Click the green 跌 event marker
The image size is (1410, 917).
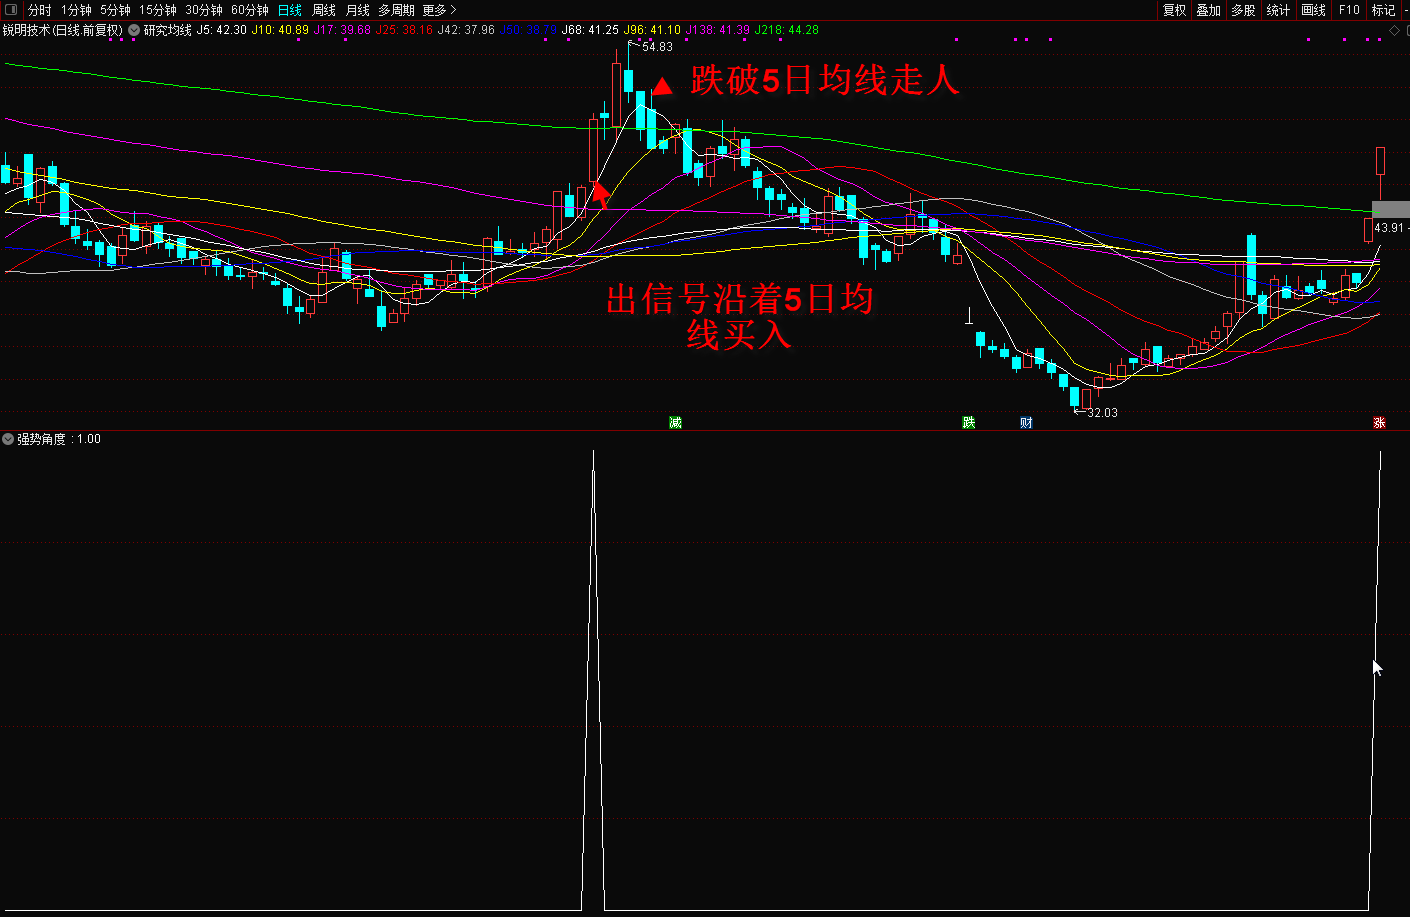pos(968,423)
